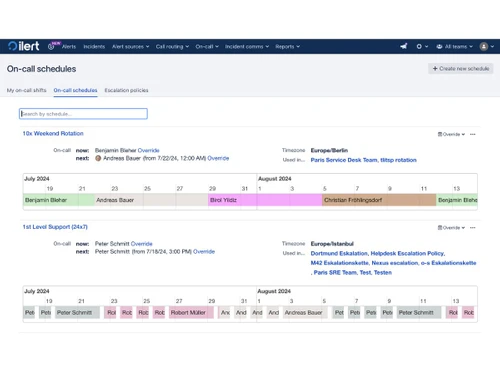Select Andreas Bauer shift in 1st Level Support
Screen dimensions: 500x375
pyautogui.click(x=305, y=313)
